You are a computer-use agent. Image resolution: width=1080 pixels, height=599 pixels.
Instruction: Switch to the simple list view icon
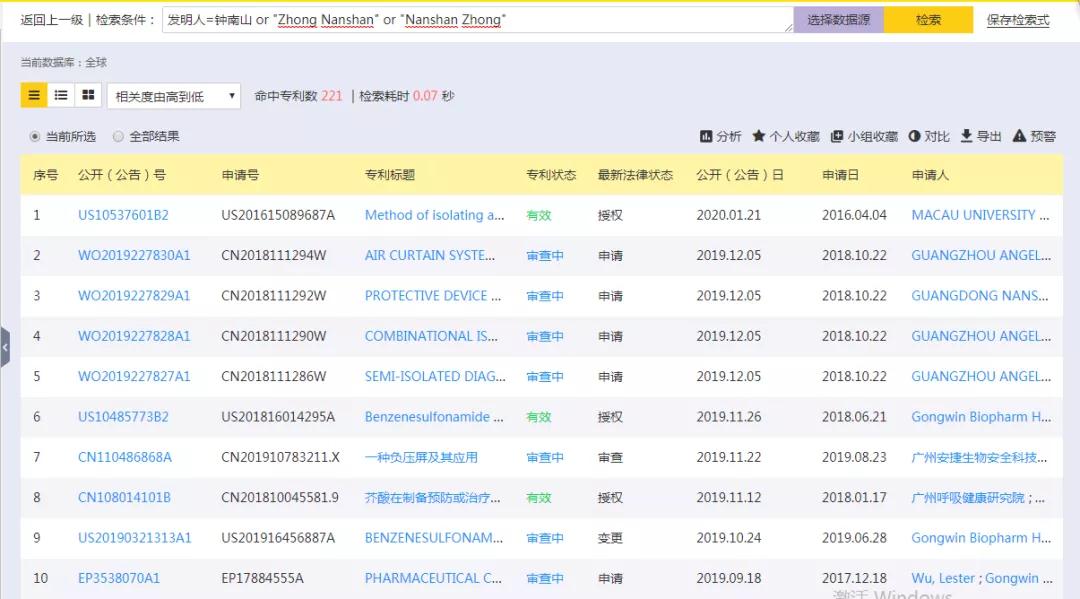60,95
